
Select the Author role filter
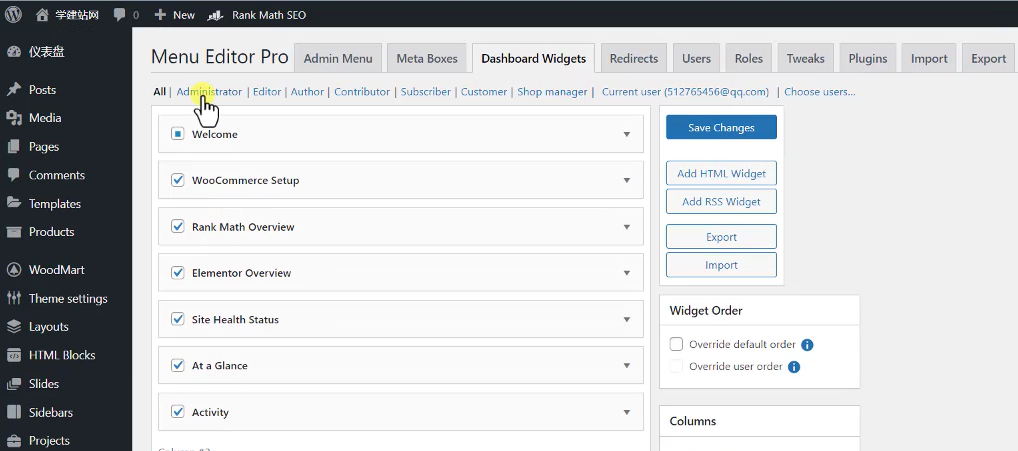point(307,92)
